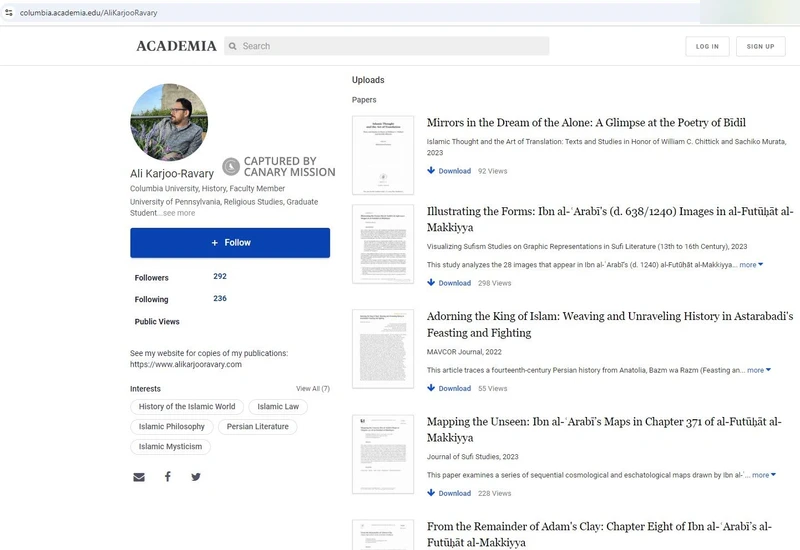The image size is (800, 550).
Task: Click the 'Public Views' label
Action: tap(157, 321)
